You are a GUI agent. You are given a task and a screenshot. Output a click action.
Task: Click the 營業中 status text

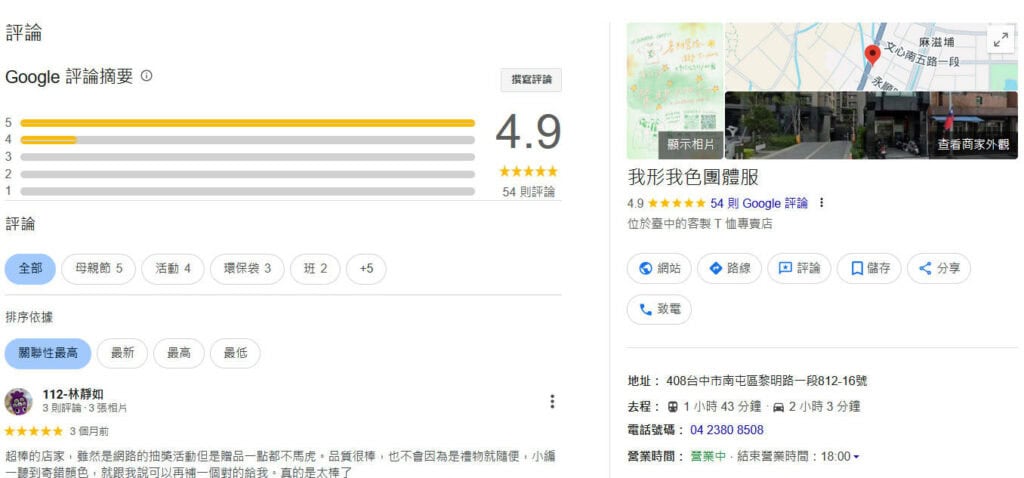708,456
